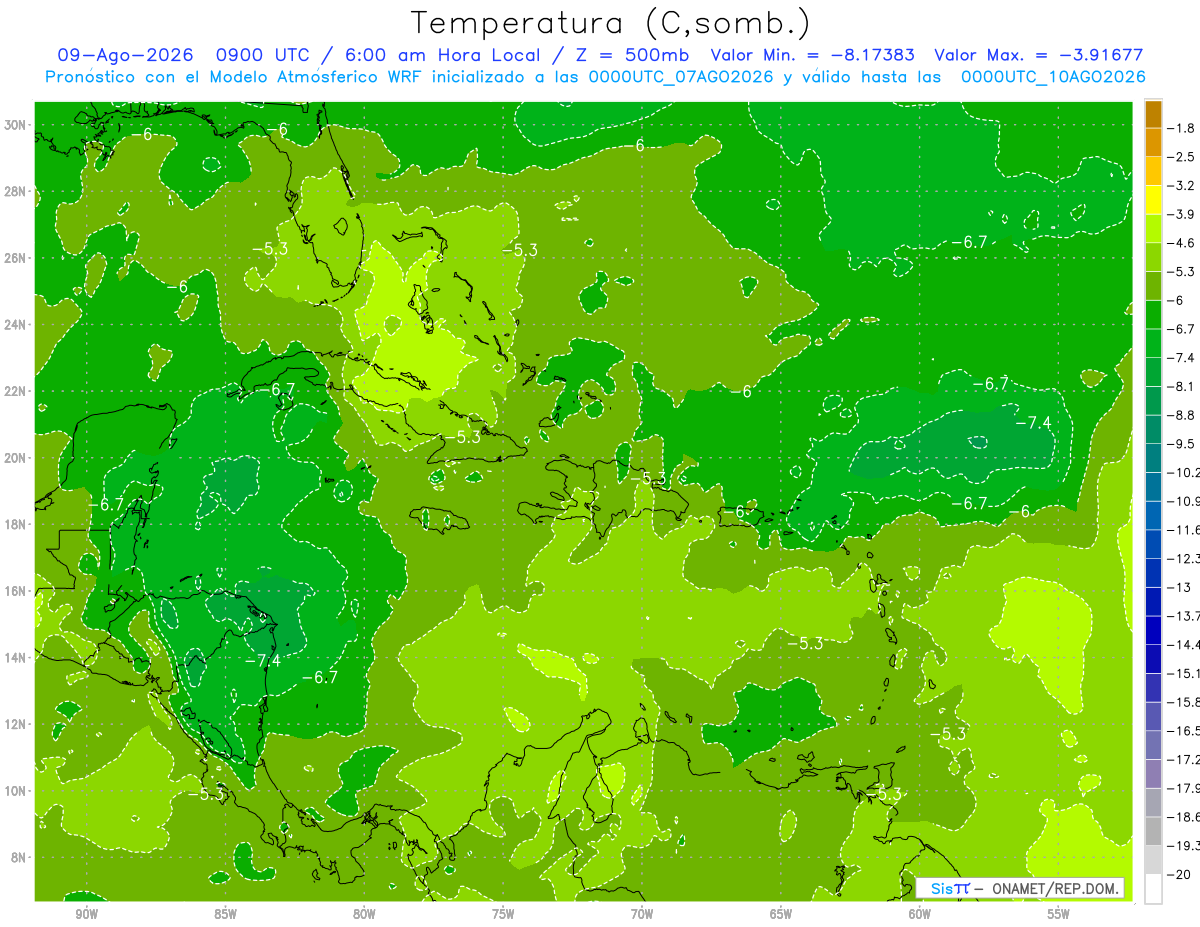Click the 12N latitude label
Image resolution: width=1200 pixels, height=927 pixels.
click(16, 724)
